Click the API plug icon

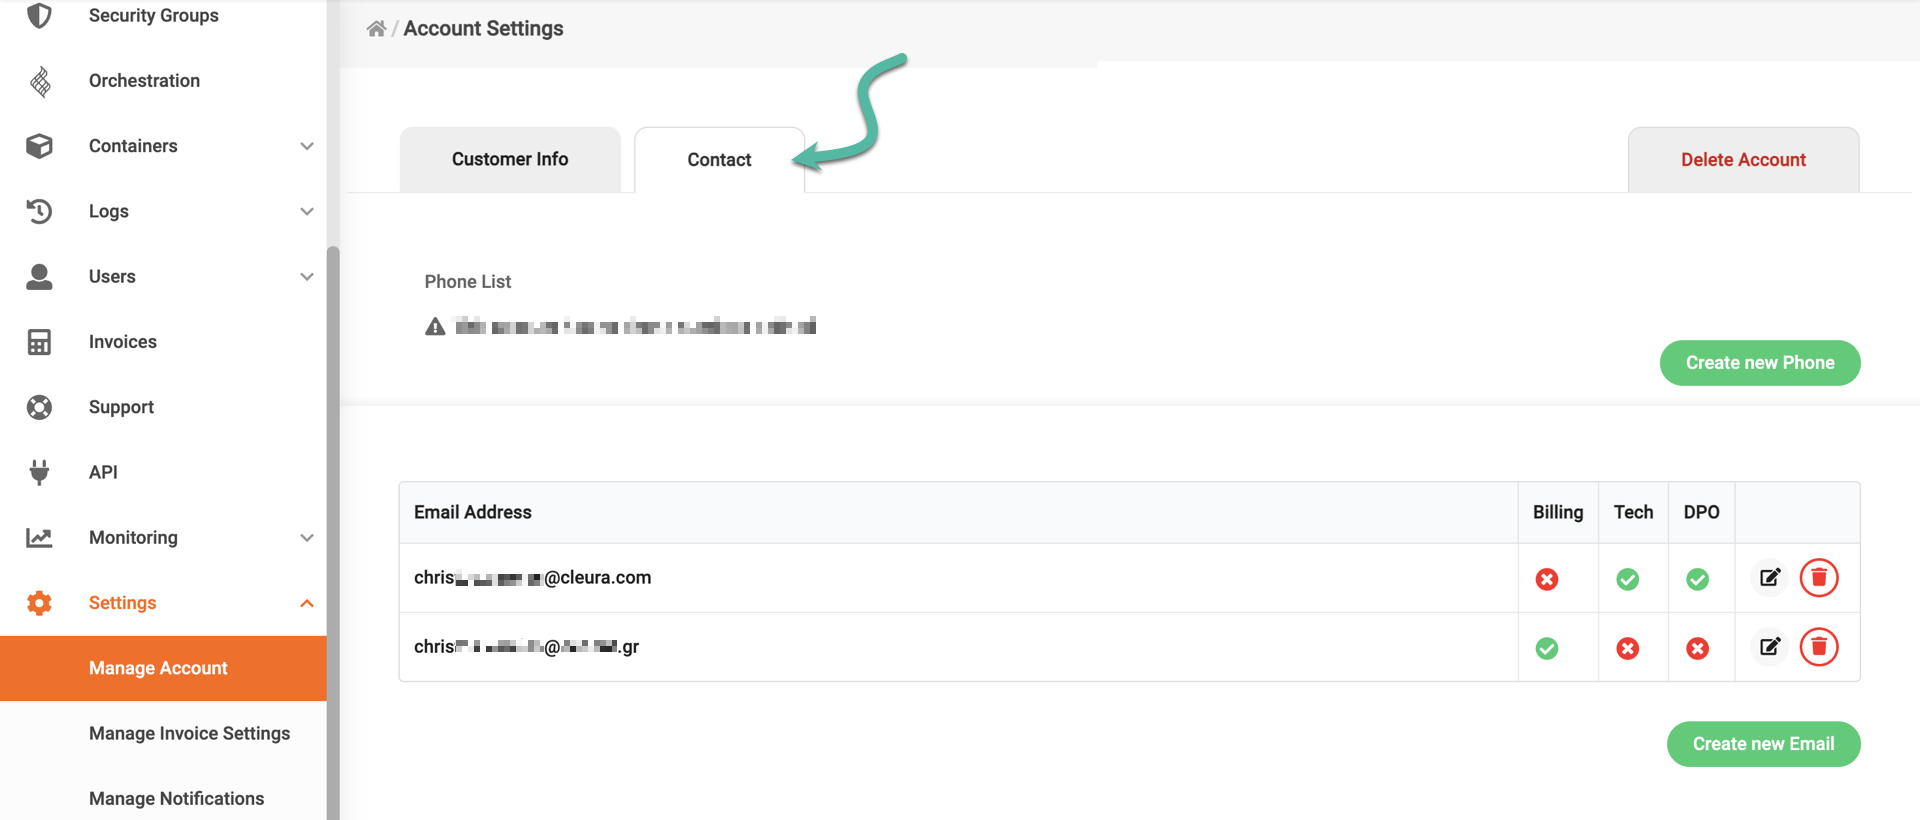tap(39, 472)
